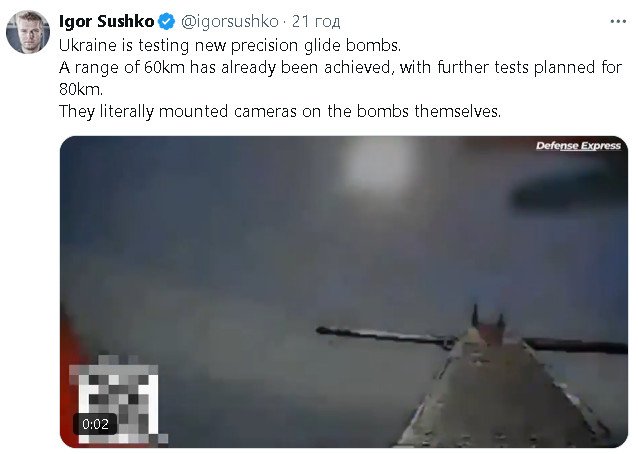Viewport: 638px width, 454px height.
Task: Open Igor Sushko's profile avatar photo
Action: click(28, 32)
